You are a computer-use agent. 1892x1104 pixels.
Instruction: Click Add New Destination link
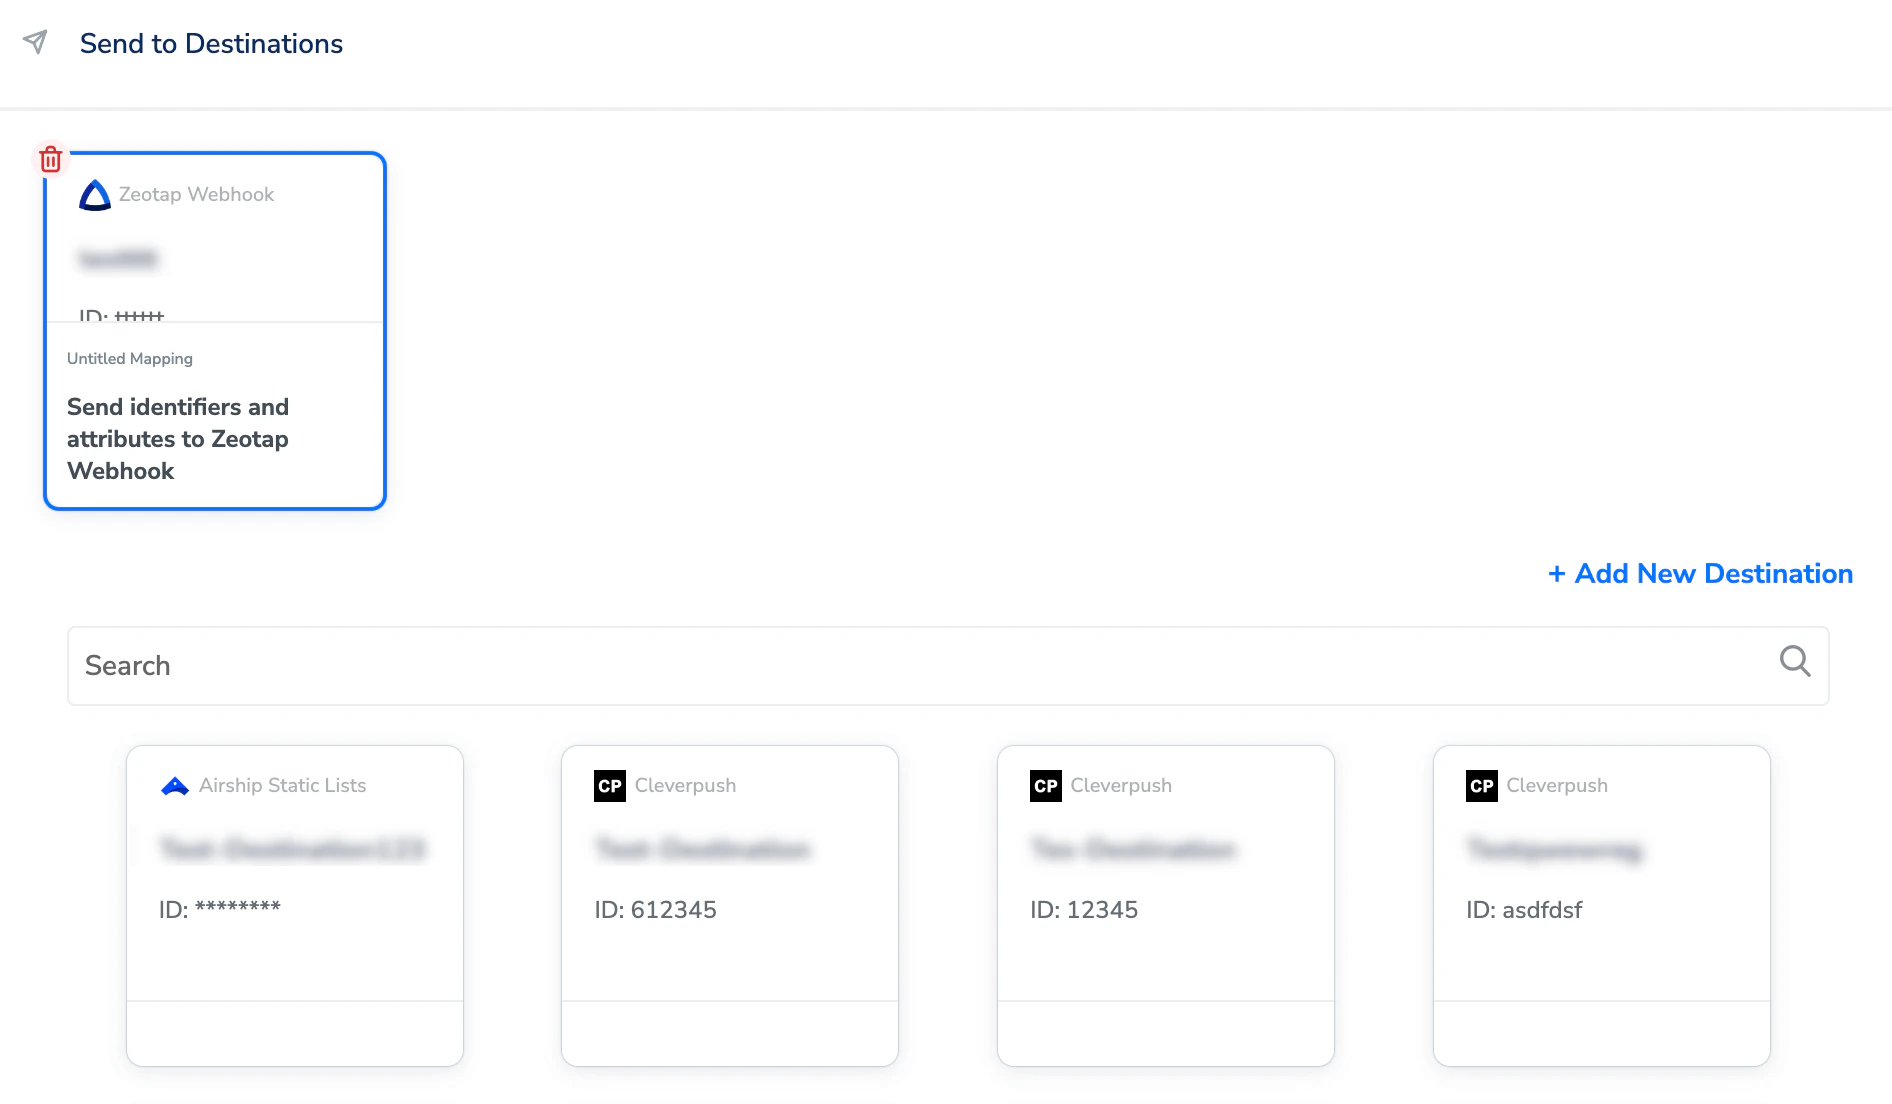(1700, 574)
